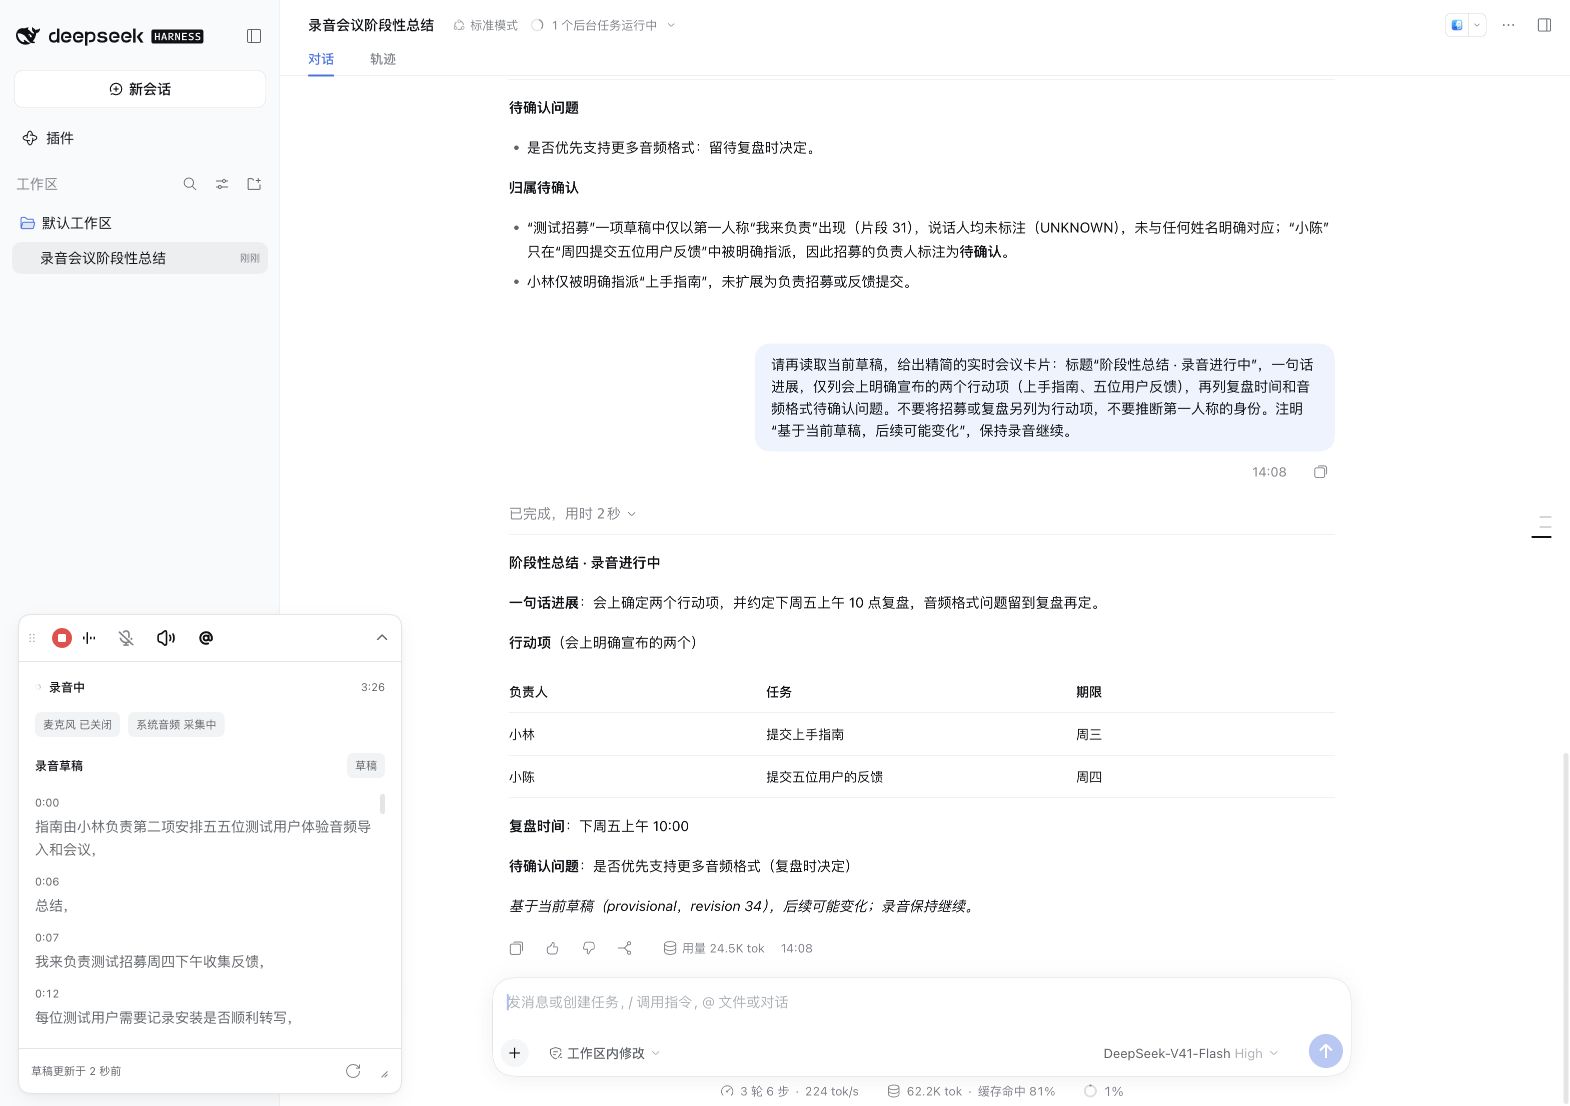Collapse the left sidebar panel
The width and height of the screenshot is (1570, 1106).
(x=254, y=36)
